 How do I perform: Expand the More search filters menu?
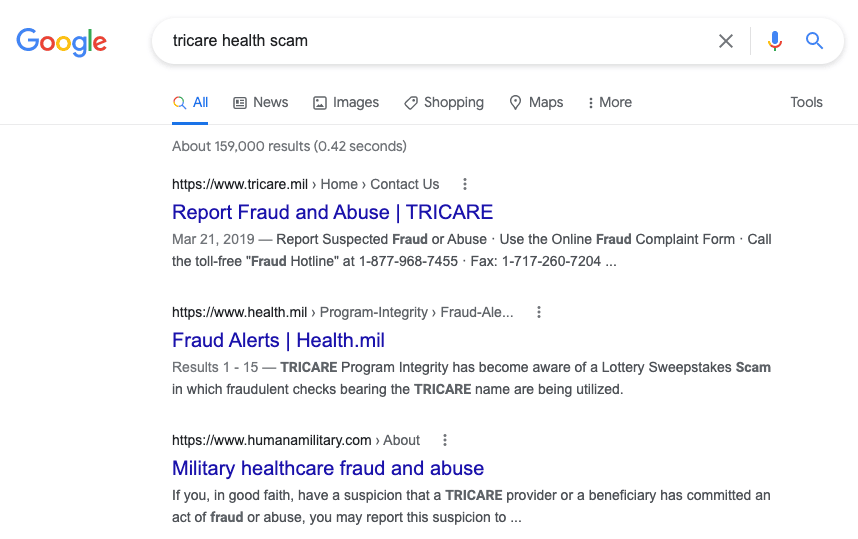click(x=609, y=102)
